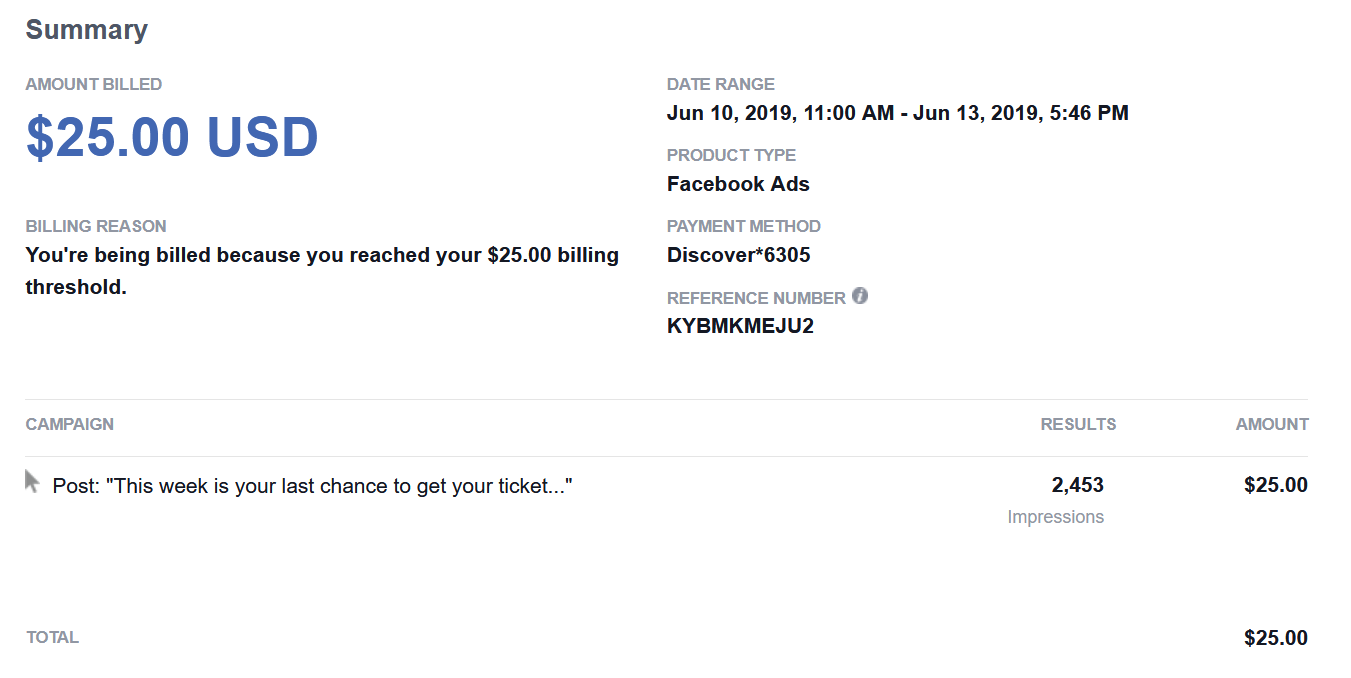
Task: Click the Facebook Ads product type
Action: click(x=738, y=184)
